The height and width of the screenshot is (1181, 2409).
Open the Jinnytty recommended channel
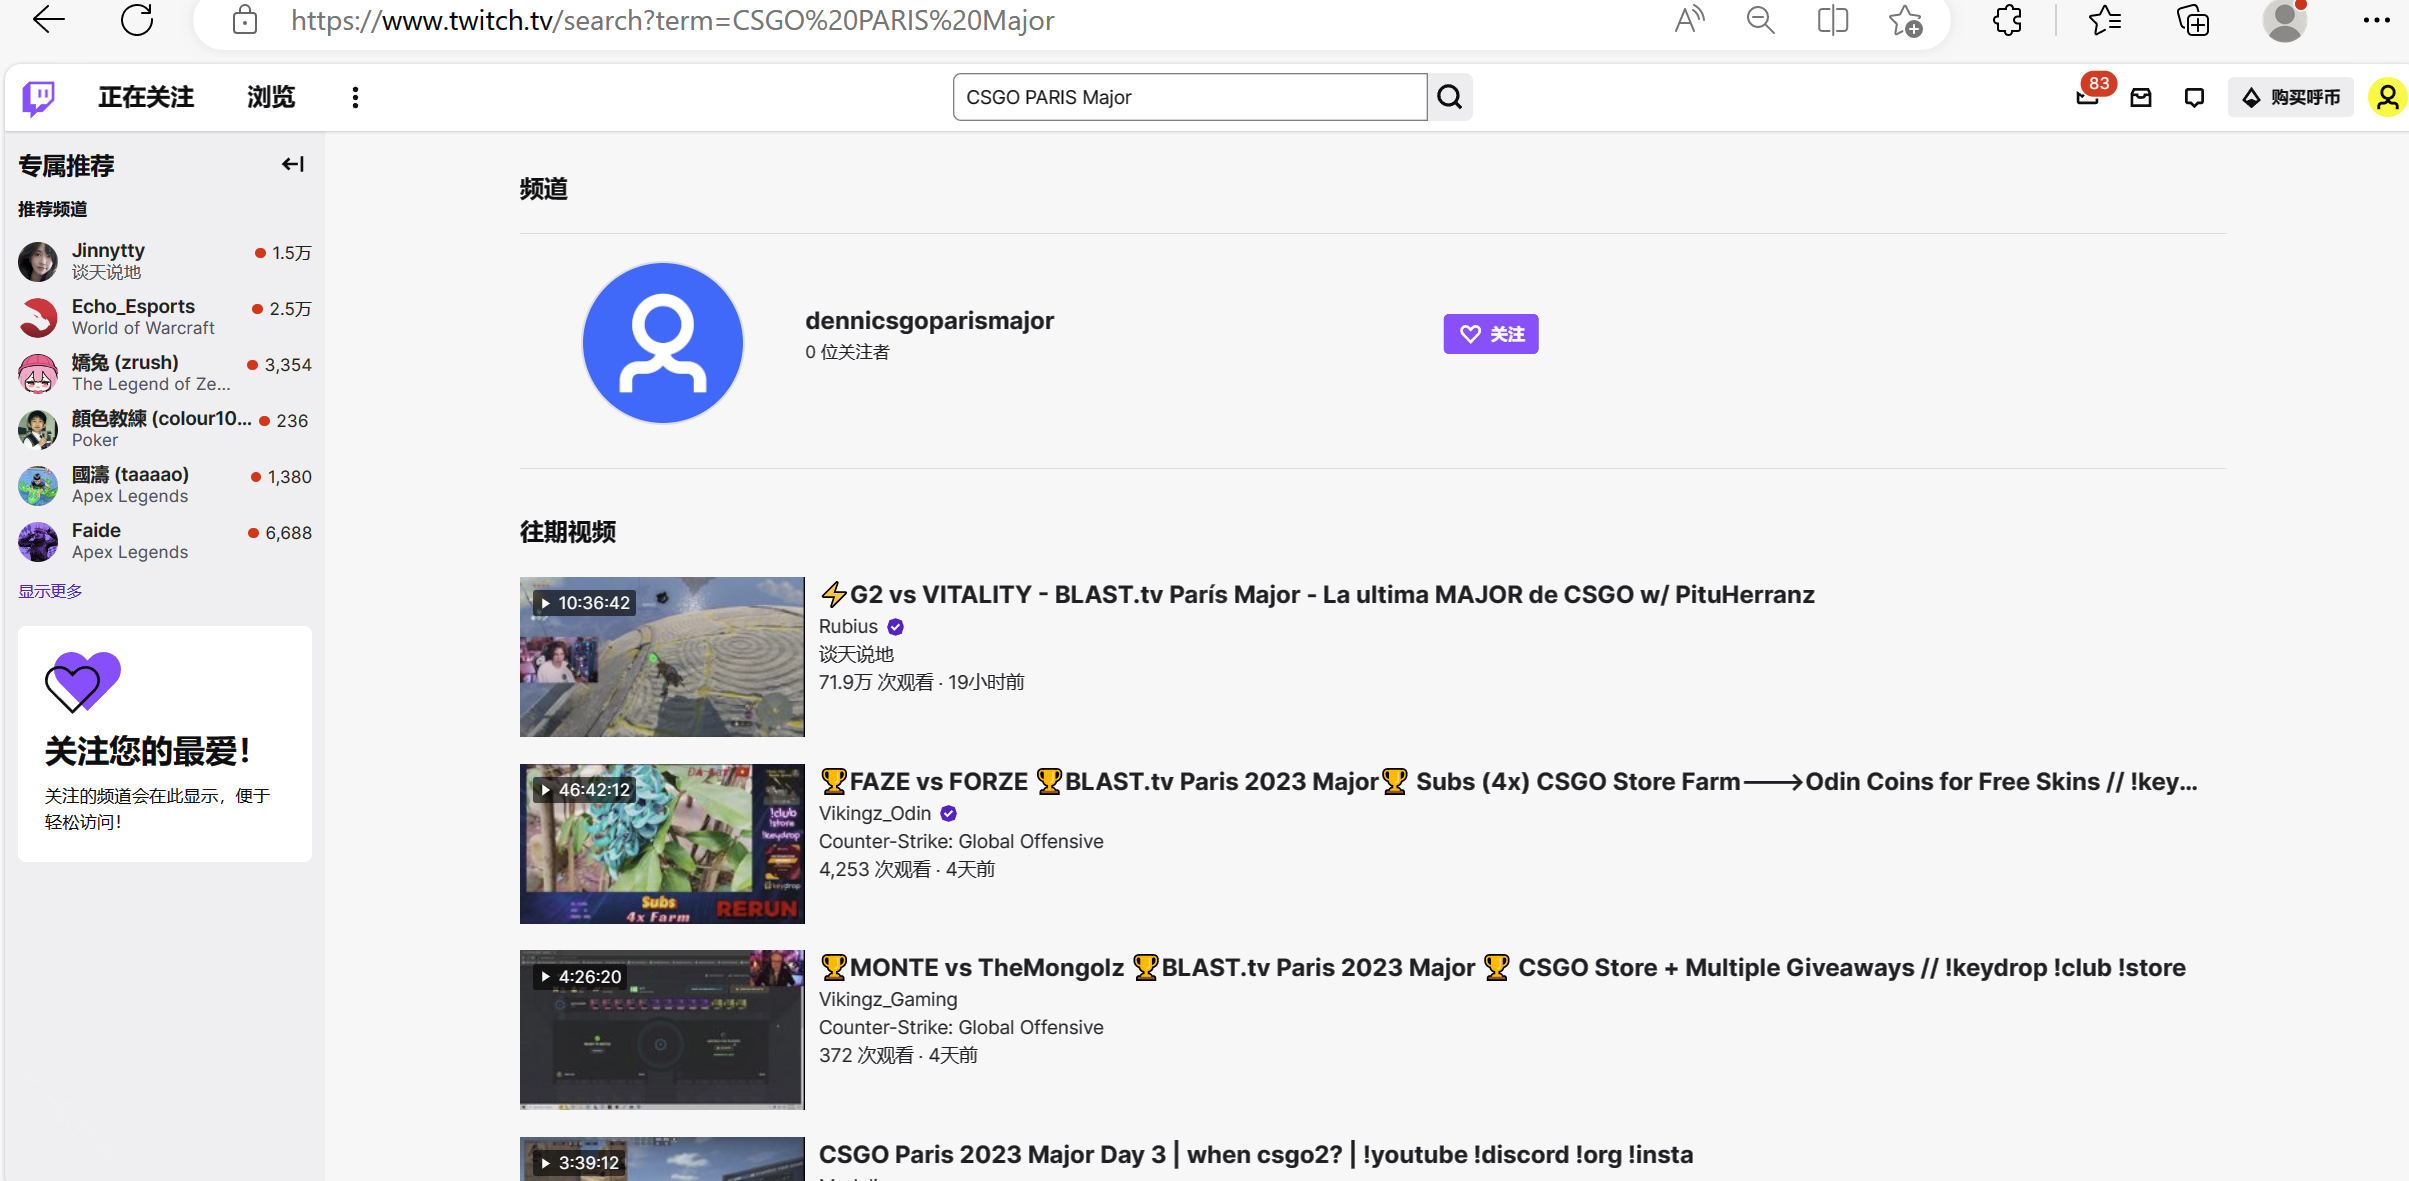click(165, 260)
